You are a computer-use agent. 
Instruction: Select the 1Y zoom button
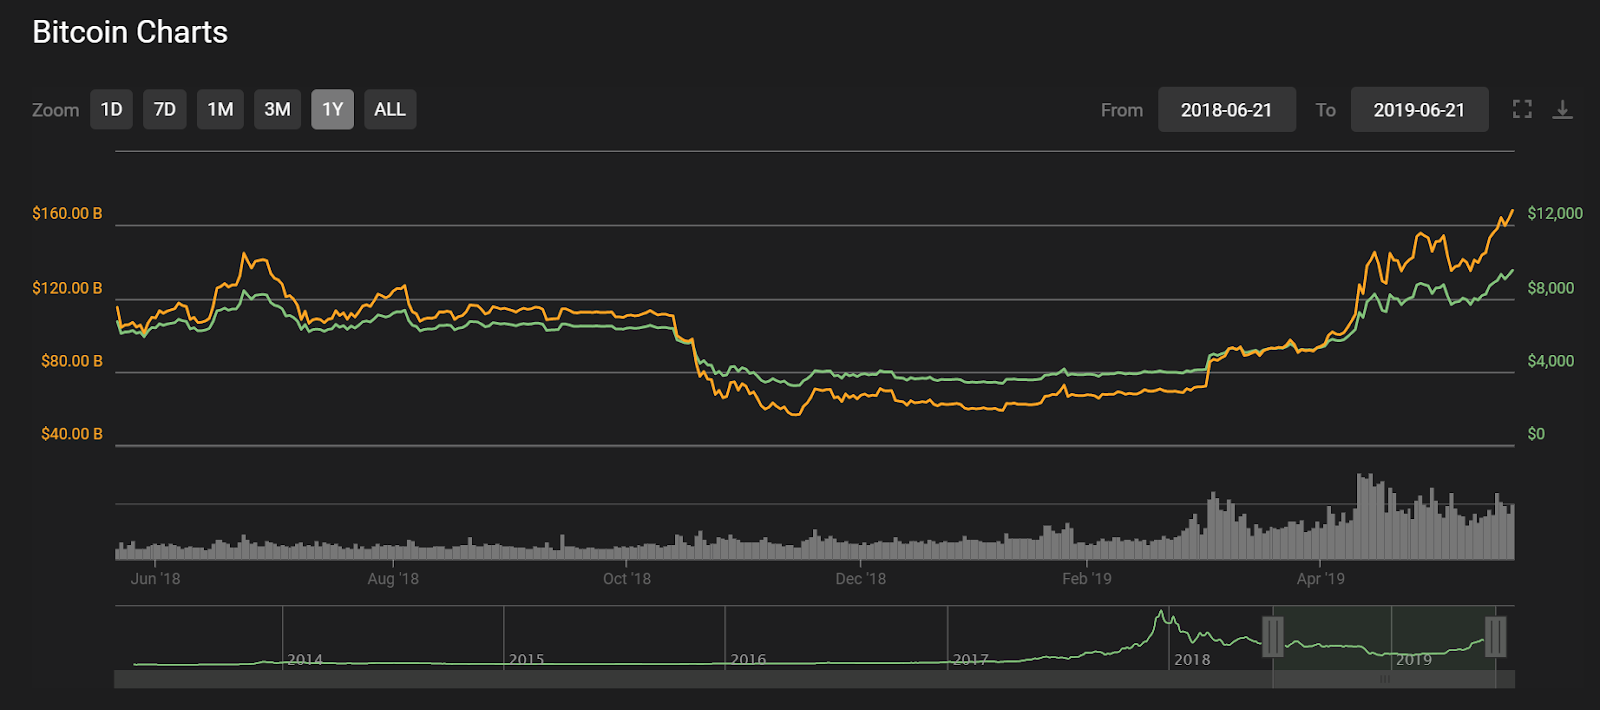332,109
